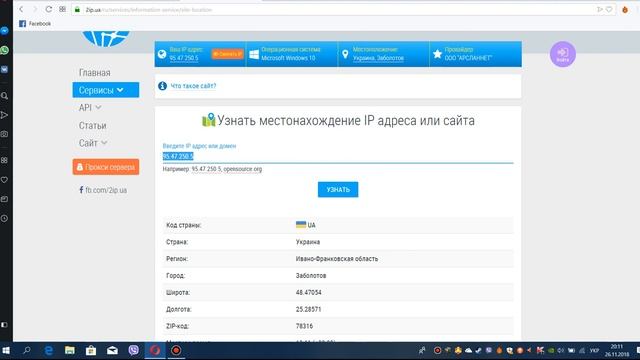Open the bookmarks heart in sidebar
The height and width of the screenshot is (360, 640).
tap(4, 180)
